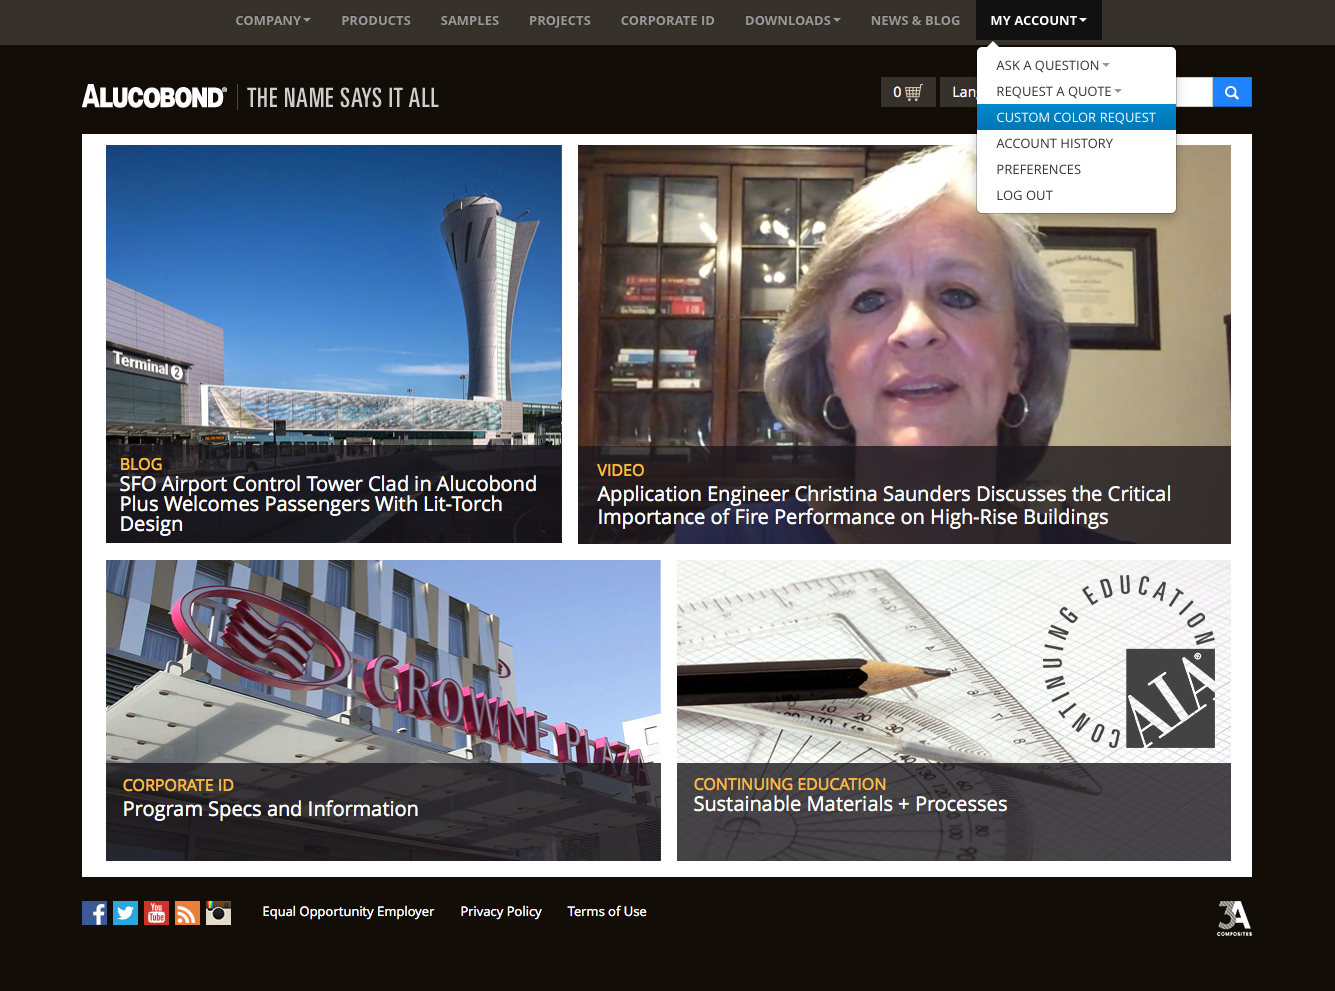
Task: Open the Privacy Policy link
Action: click(500, 912)
